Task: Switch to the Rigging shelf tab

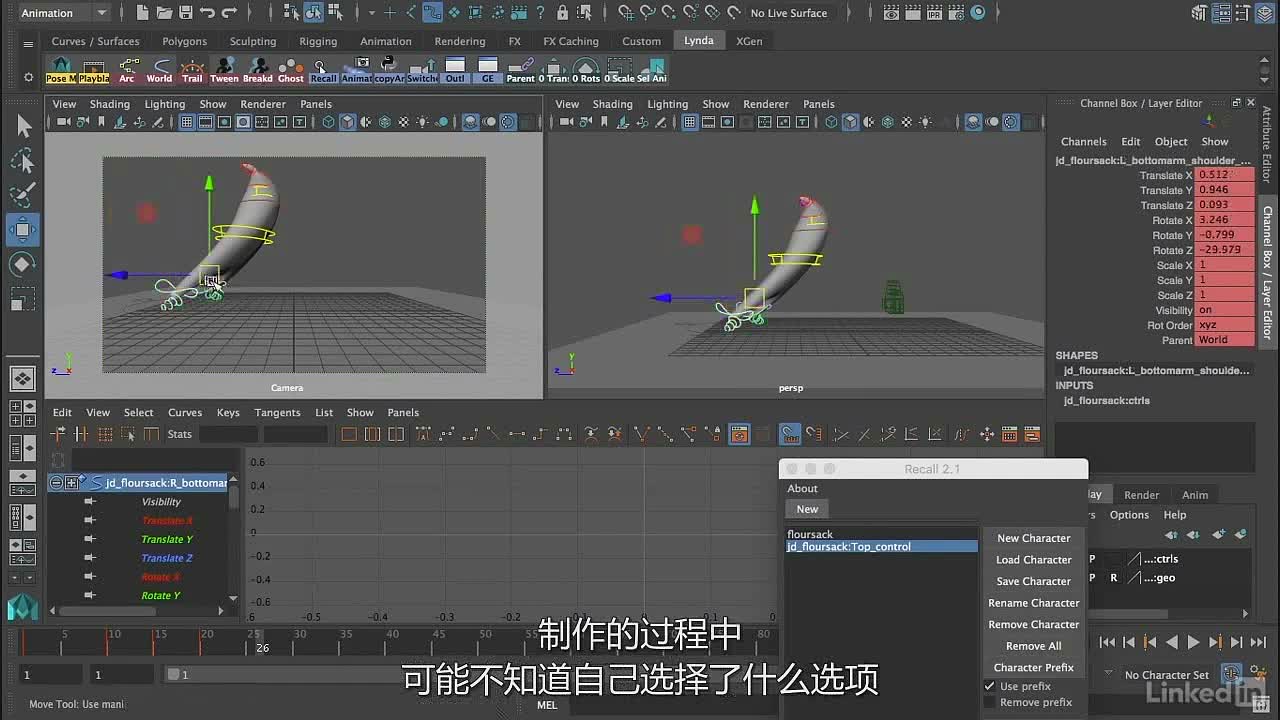Action: tap(318, 41)
